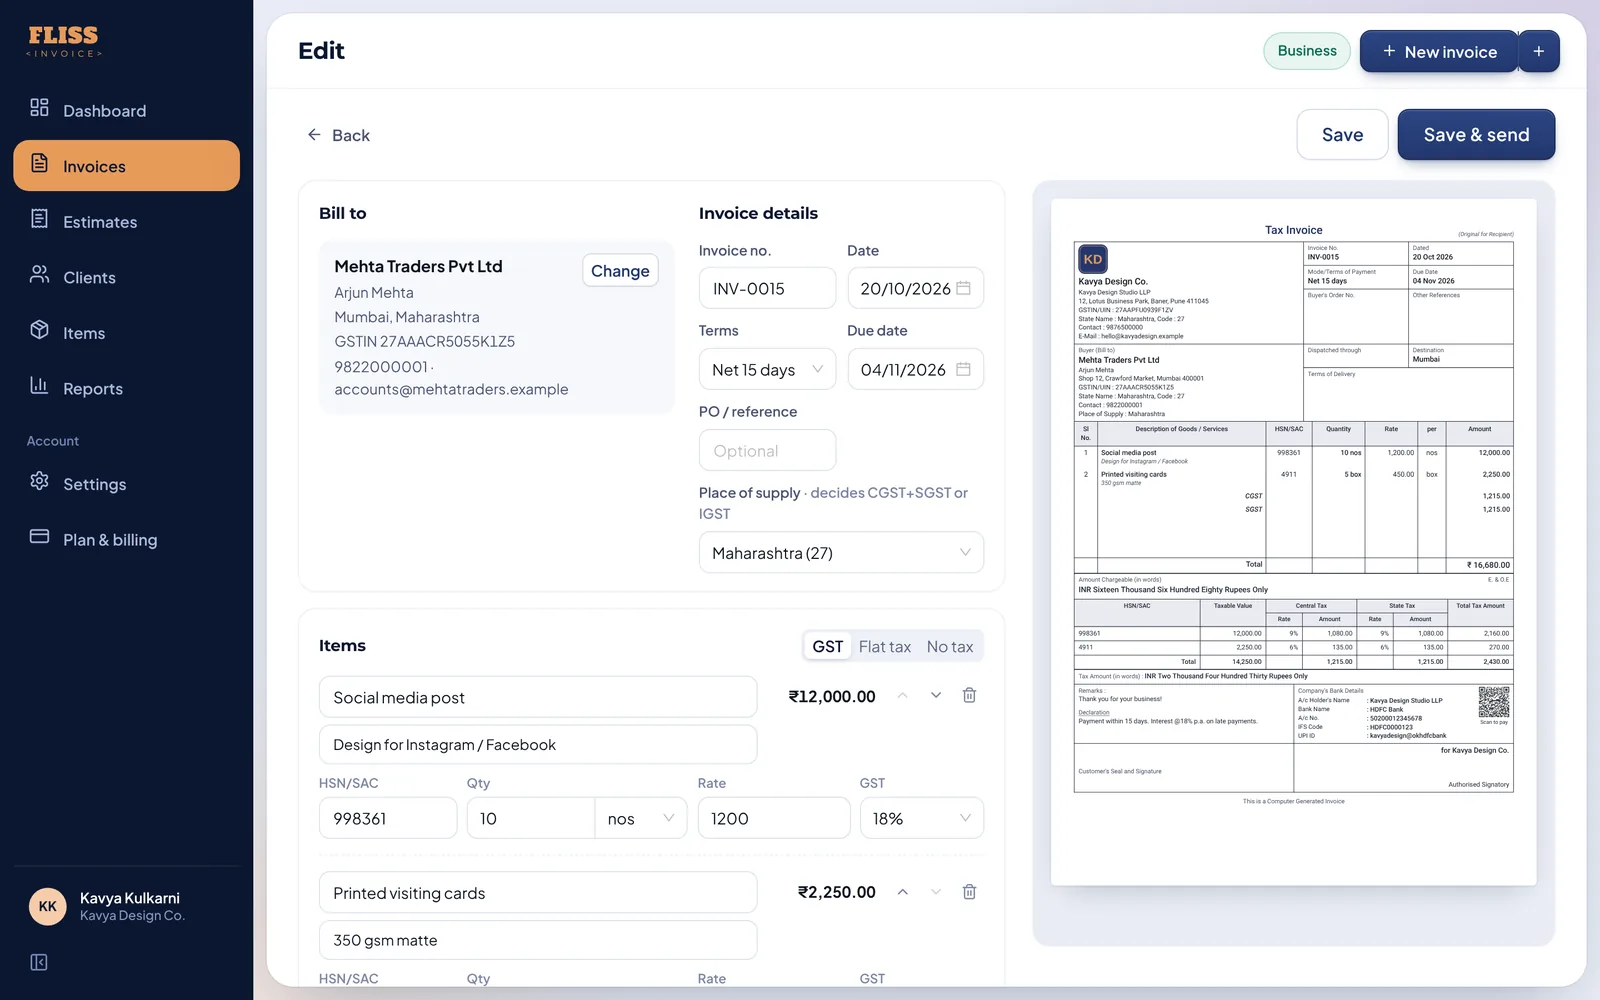Open the Terms Net 15 days dropdown
Screen dimensions: 1600x1000
point(767,370)
